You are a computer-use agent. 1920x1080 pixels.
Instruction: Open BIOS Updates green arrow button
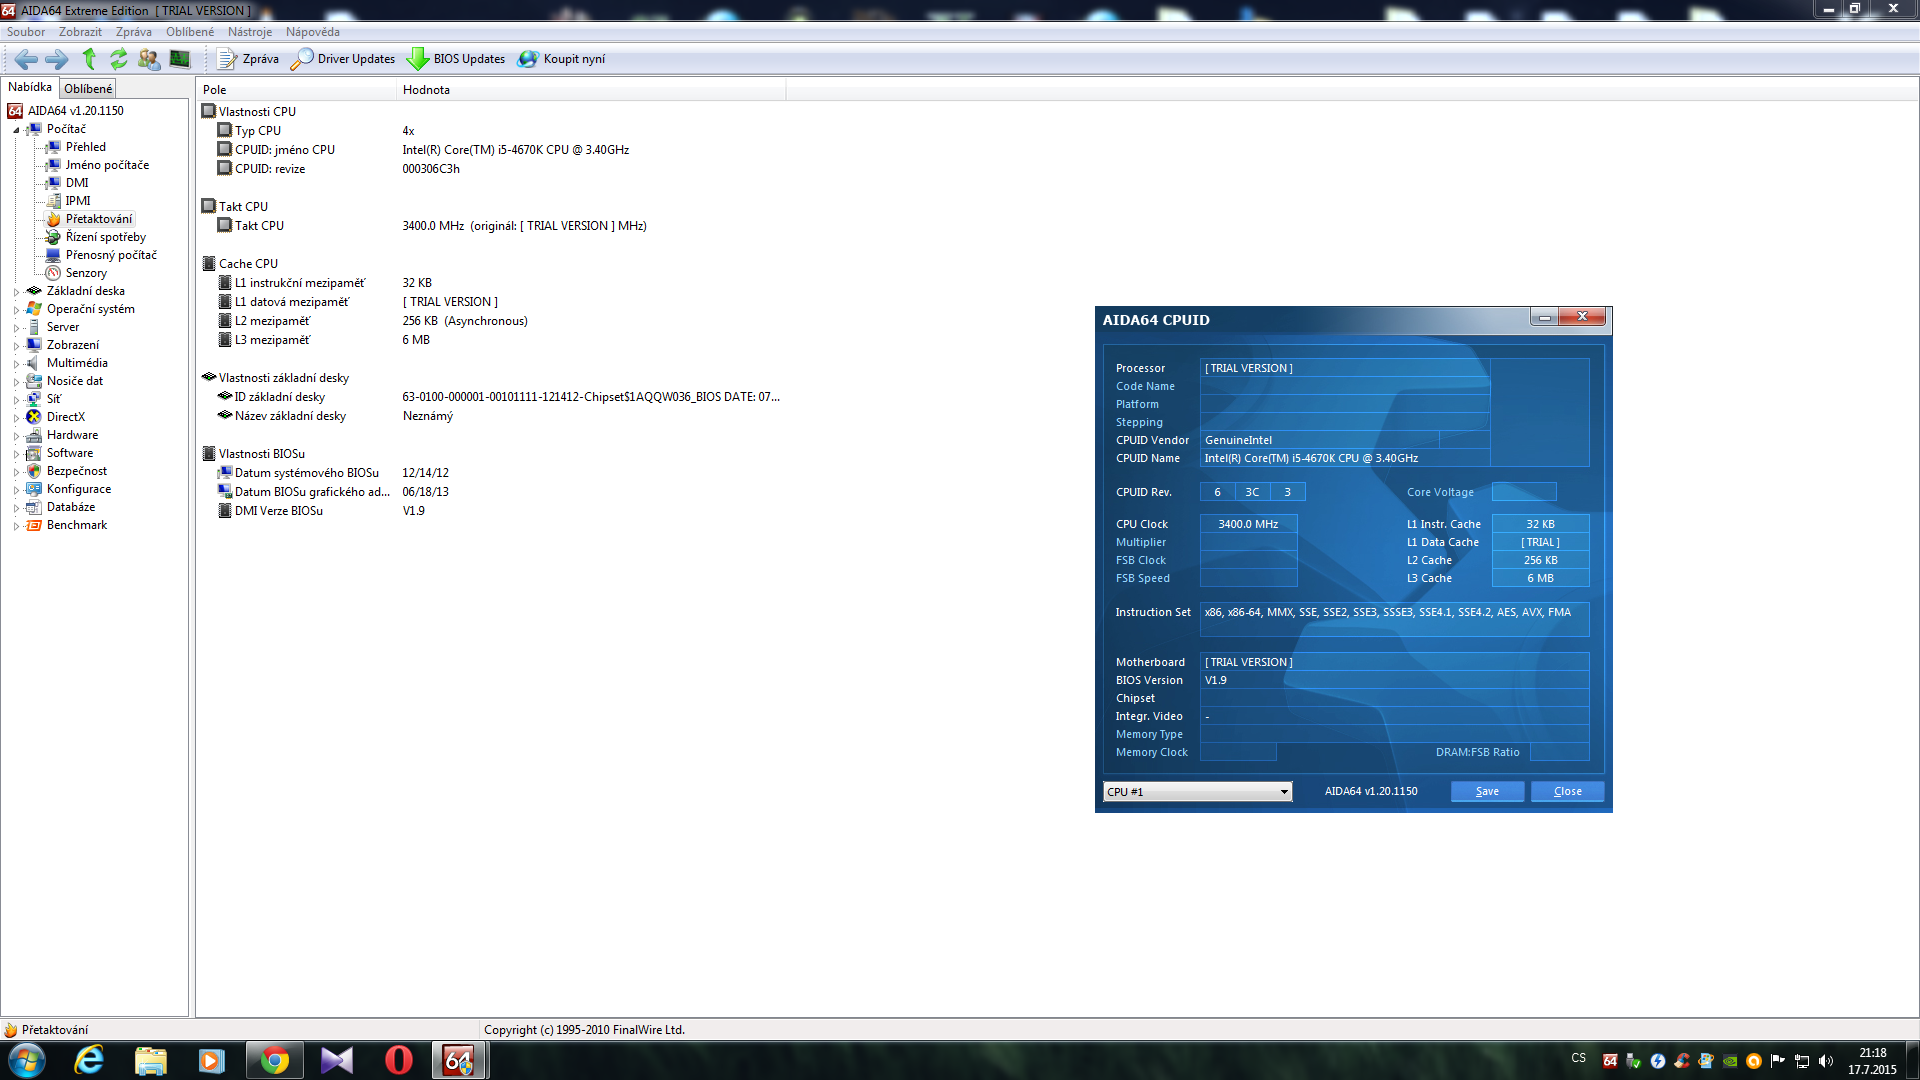click(456, 59)
